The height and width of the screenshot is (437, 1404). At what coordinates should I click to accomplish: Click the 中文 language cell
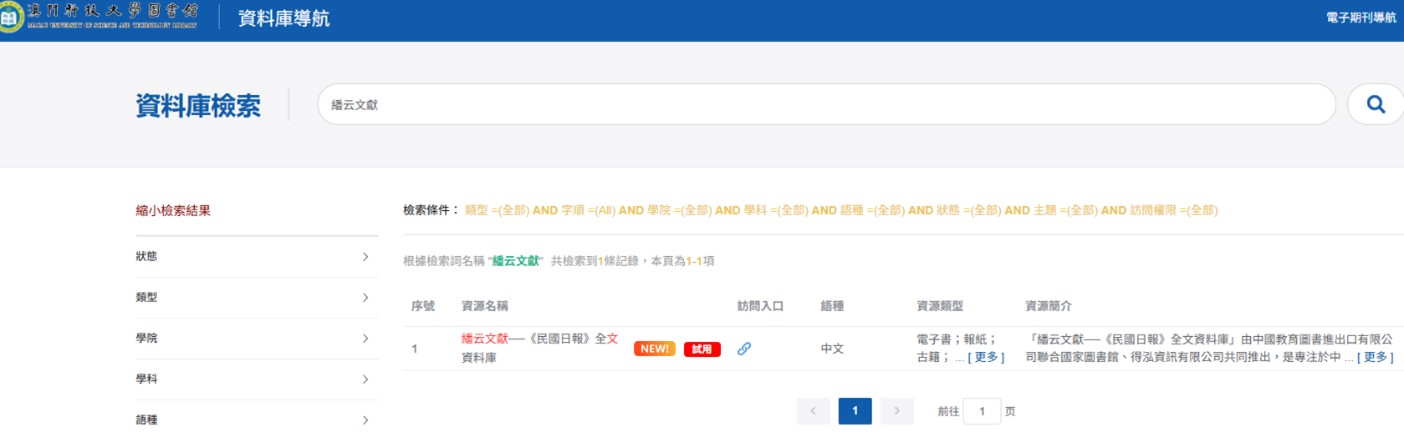(x=832, y=349)
